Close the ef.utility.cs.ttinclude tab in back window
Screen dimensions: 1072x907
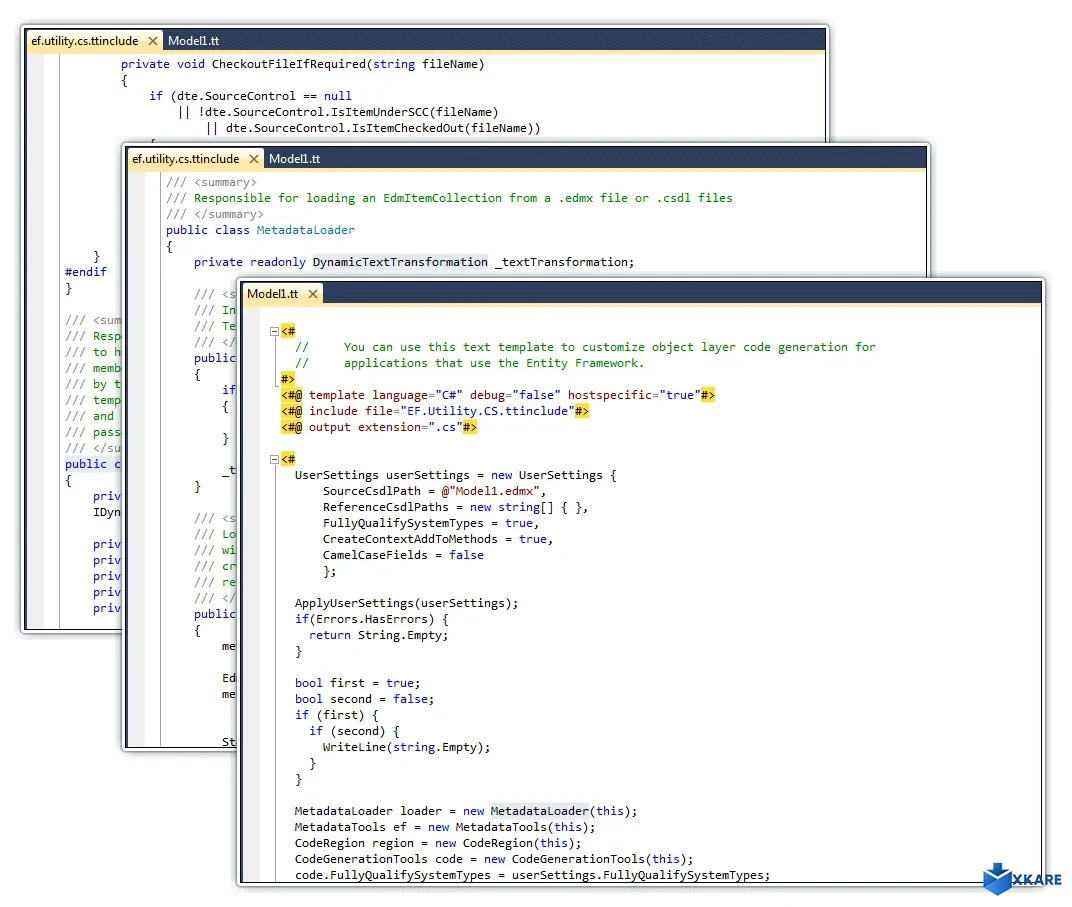(153, 41)
